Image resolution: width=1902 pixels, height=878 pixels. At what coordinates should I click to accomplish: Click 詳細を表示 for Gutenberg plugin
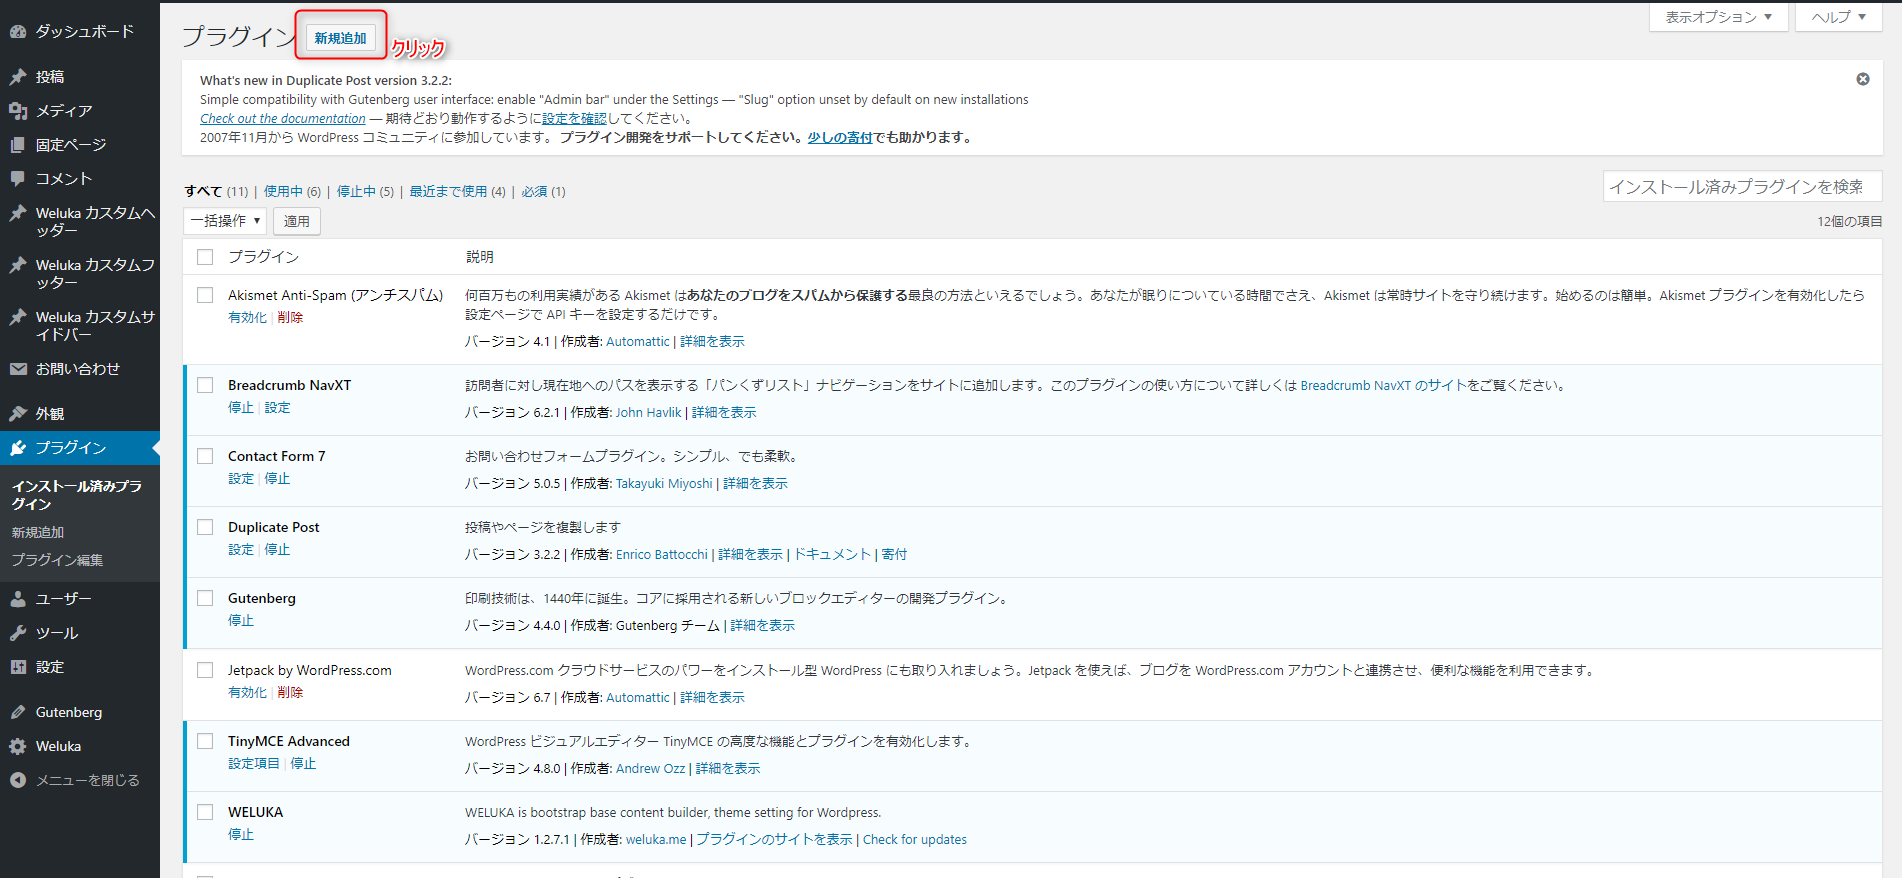click(x=762, y=626)
